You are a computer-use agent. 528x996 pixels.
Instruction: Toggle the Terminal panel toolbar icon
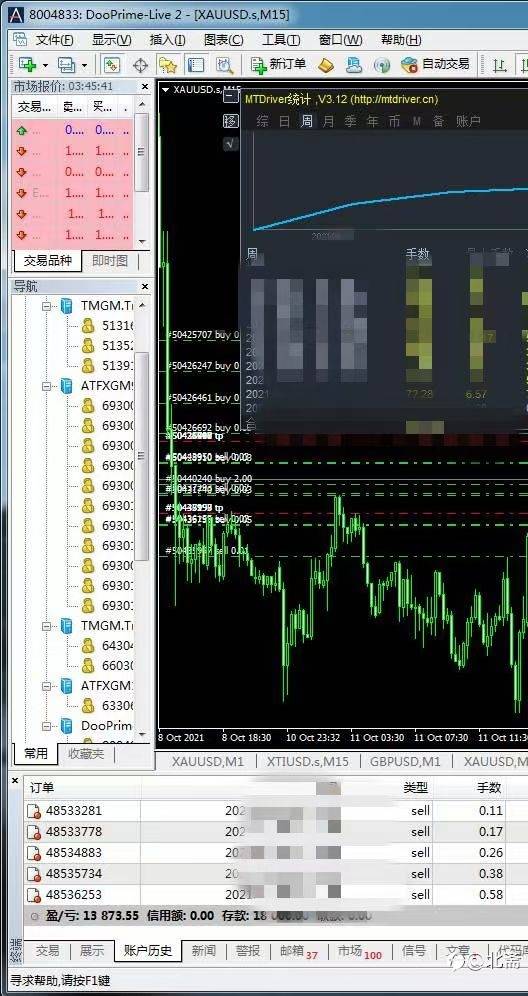196,65
